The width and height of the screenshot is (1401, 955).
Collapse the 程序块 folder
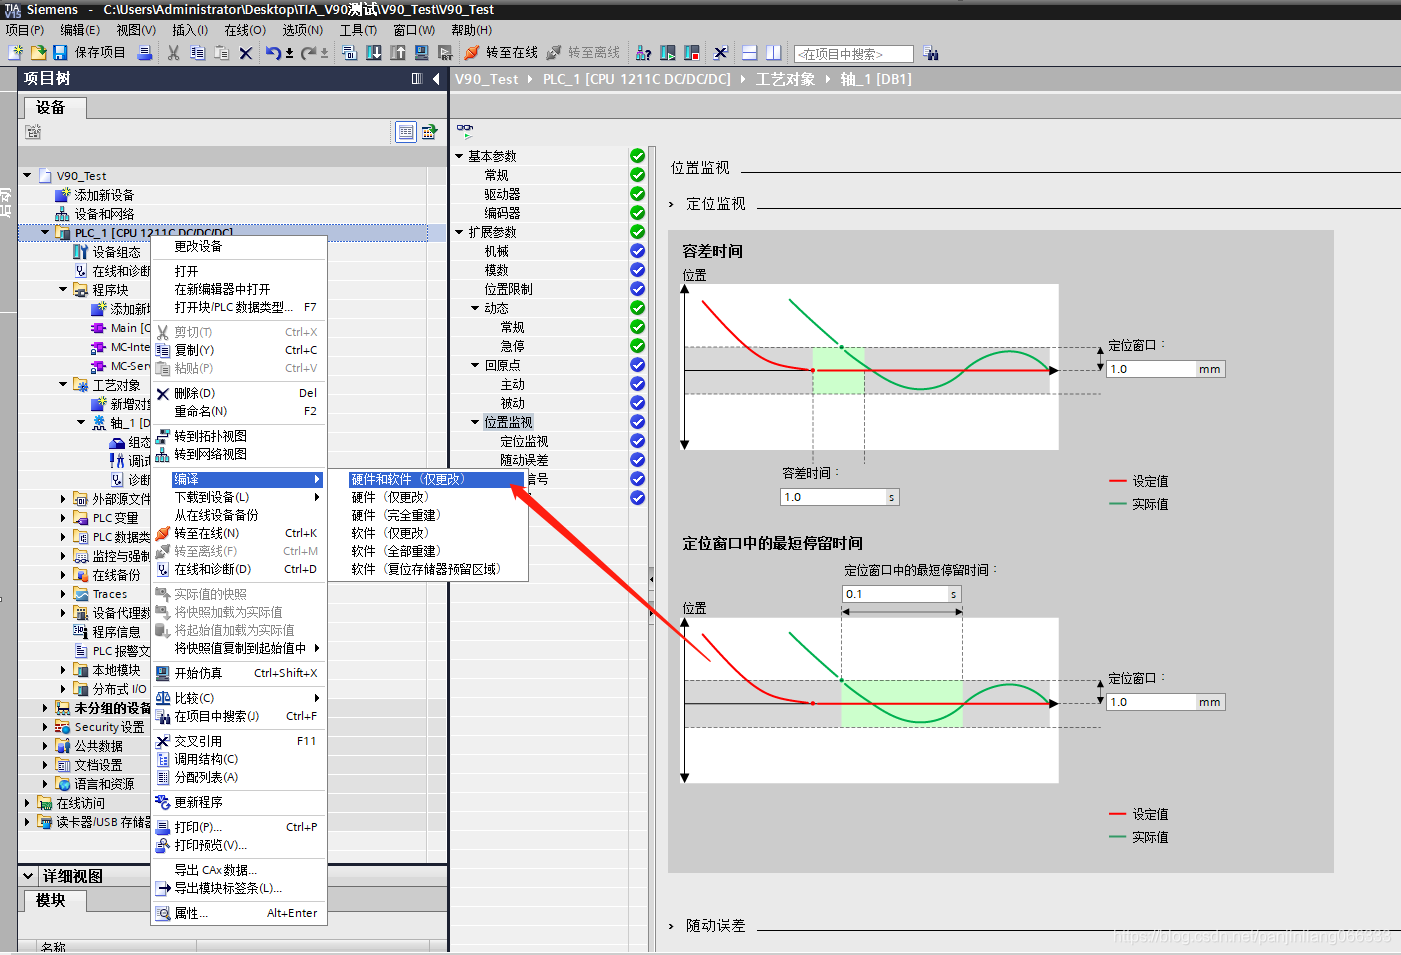pos(63,289)
